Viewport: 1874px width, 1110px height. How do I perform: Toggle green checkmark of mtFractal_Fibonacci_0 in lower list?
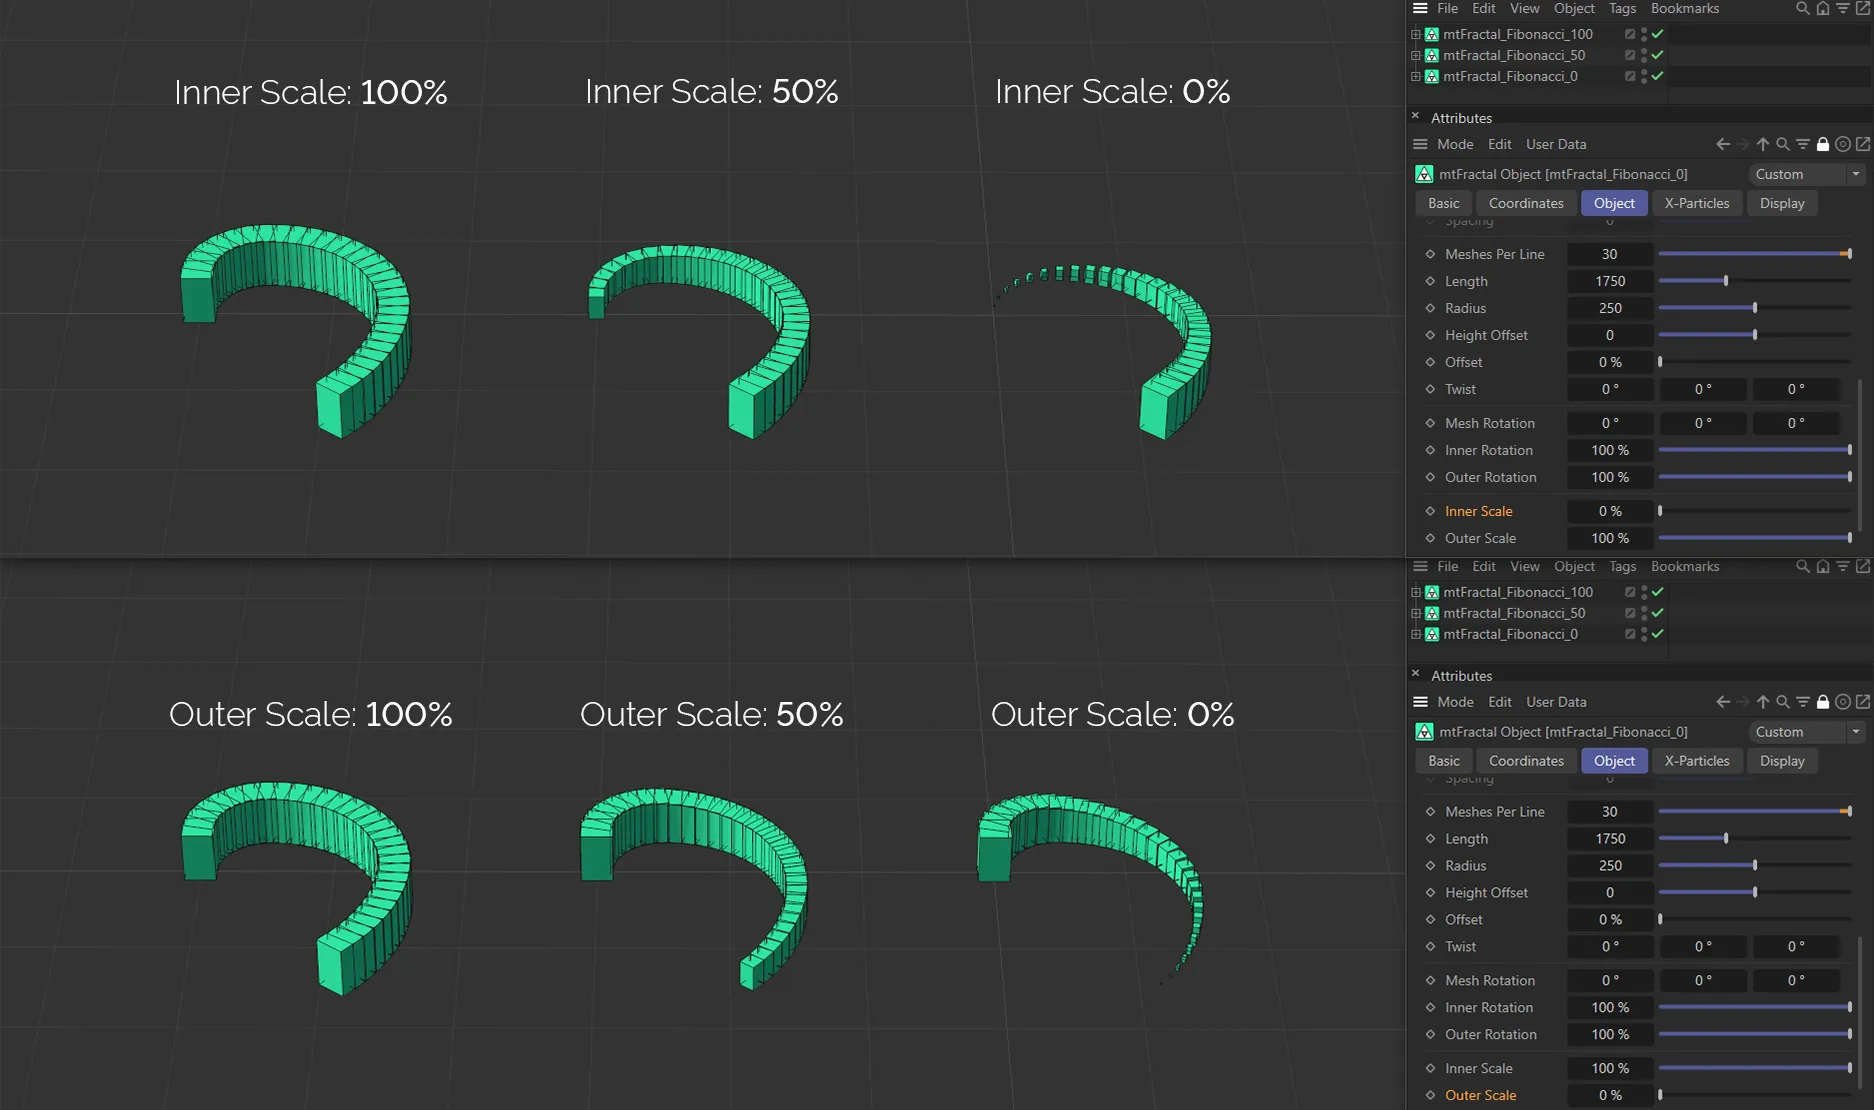coord(1658,634)
